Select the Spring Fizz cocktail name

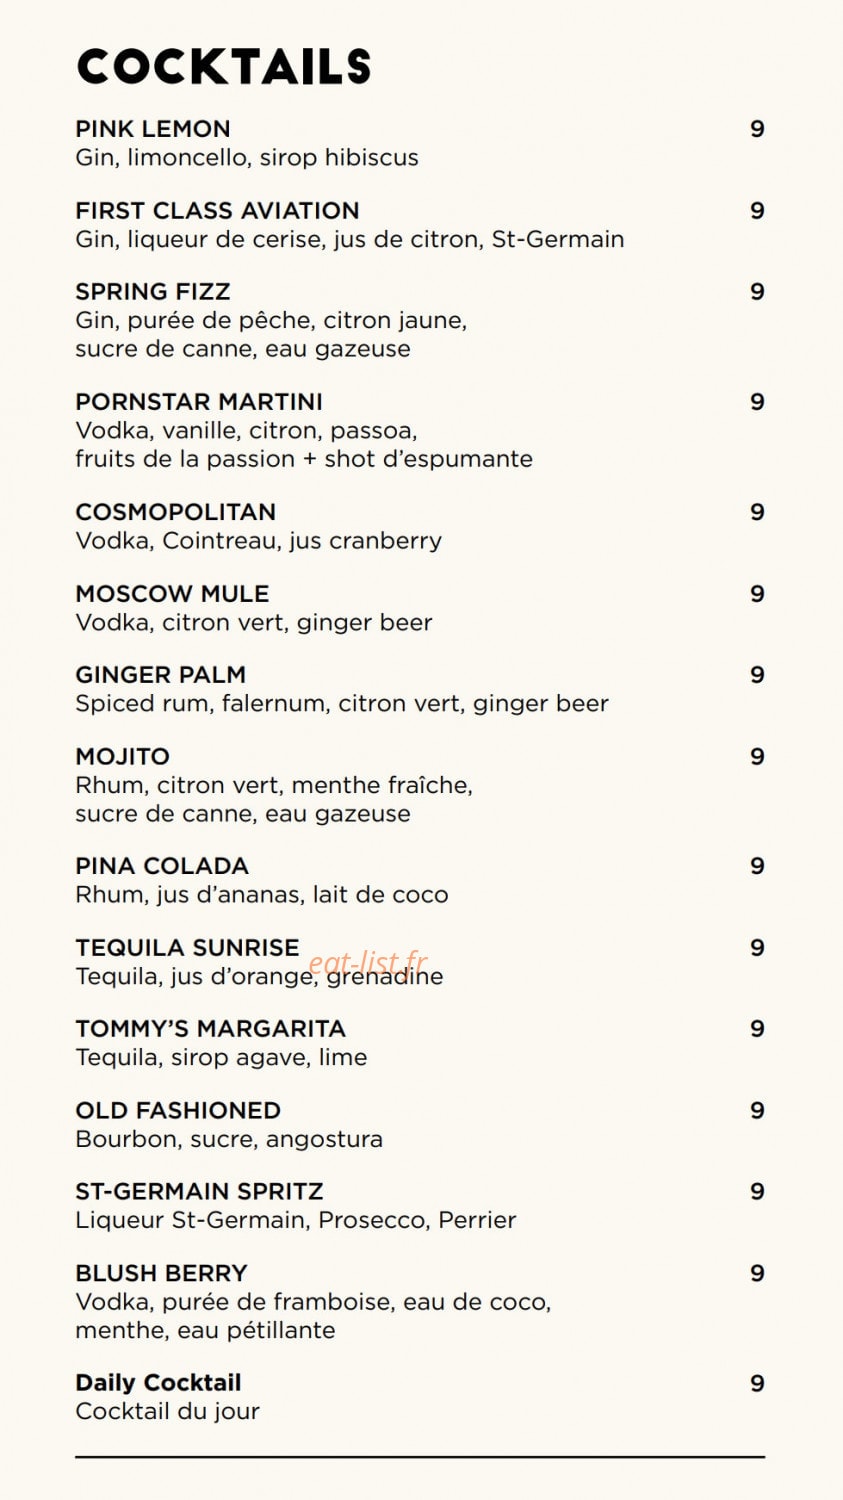click(x=153, y=292)
